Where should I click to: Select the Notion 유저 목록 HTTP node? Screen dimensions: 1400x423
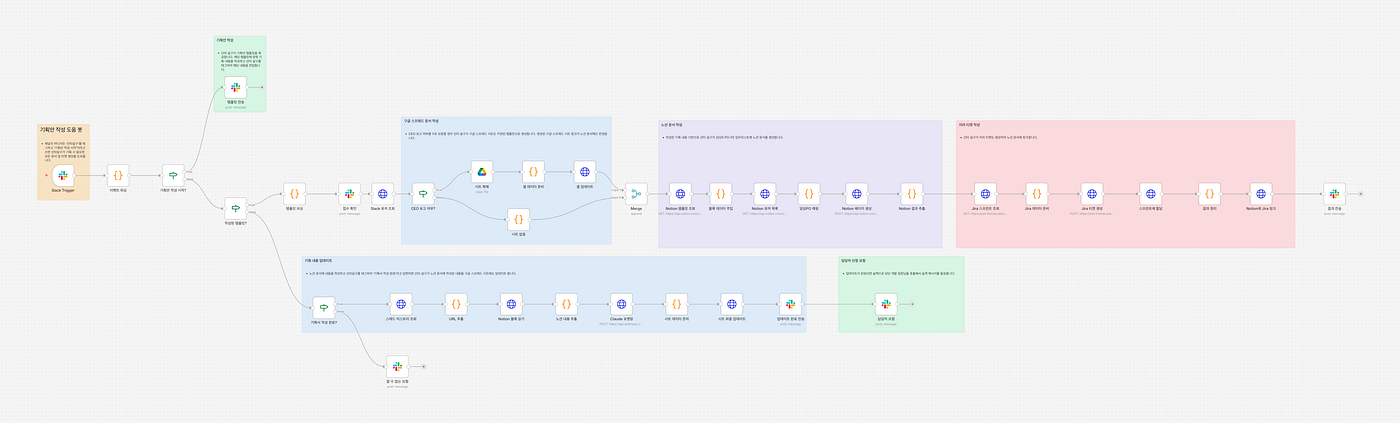[x=765, y=194]
